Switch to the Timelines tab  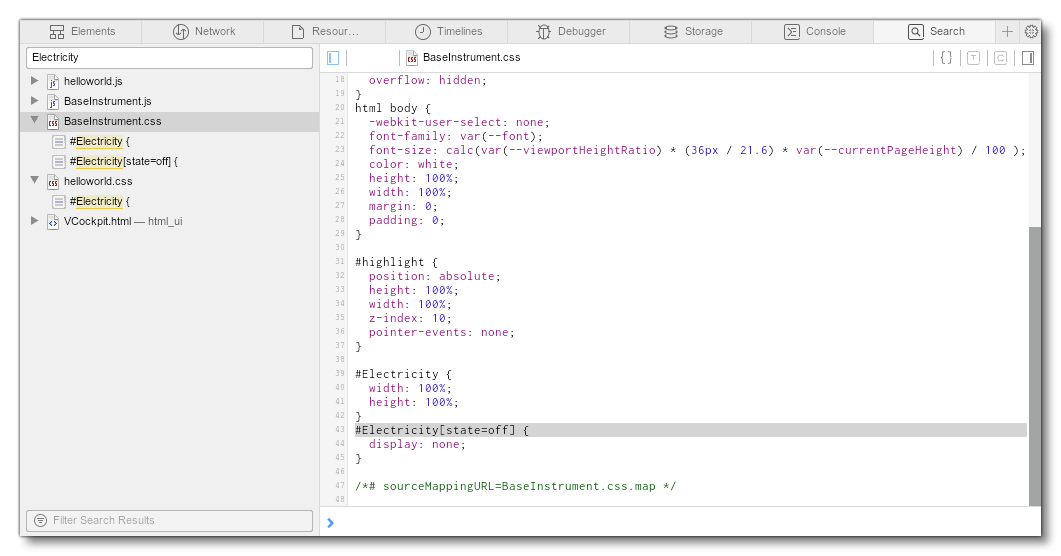(447, 32)
